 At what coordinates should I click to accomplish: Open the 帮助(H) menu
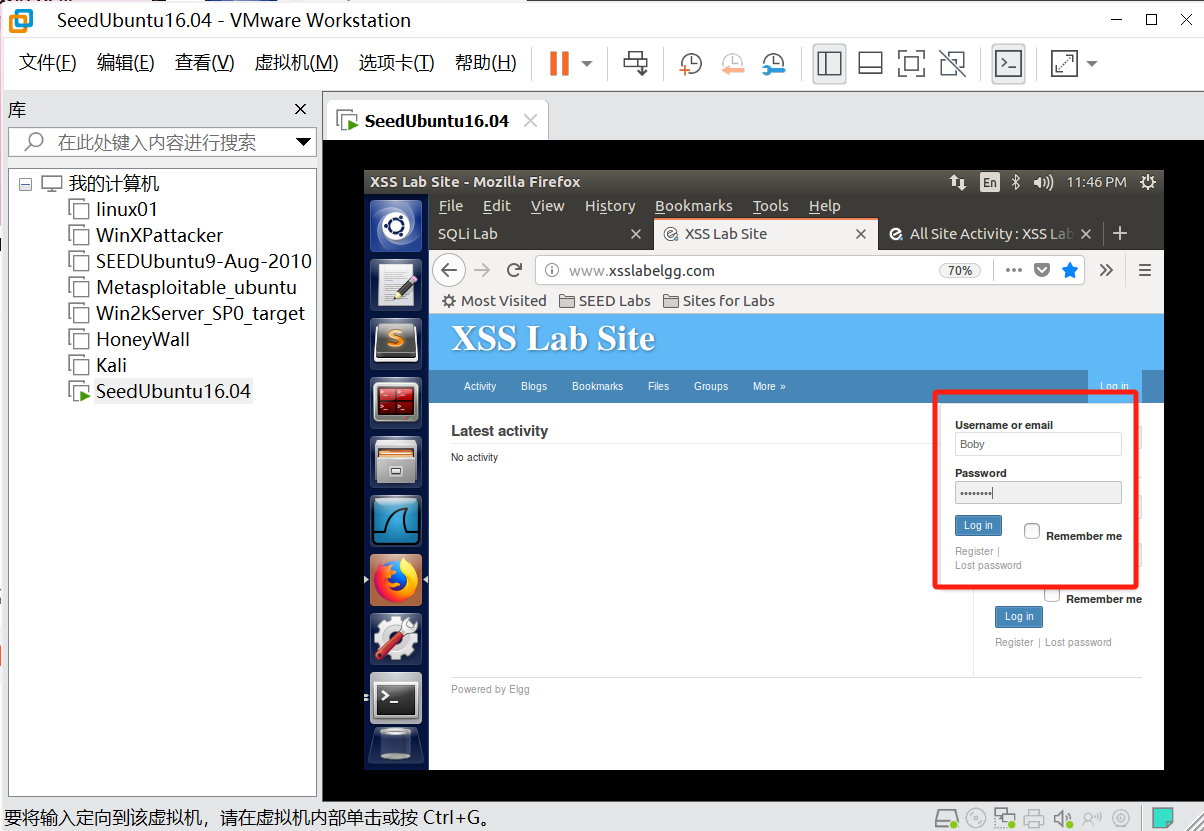(485, 63)
